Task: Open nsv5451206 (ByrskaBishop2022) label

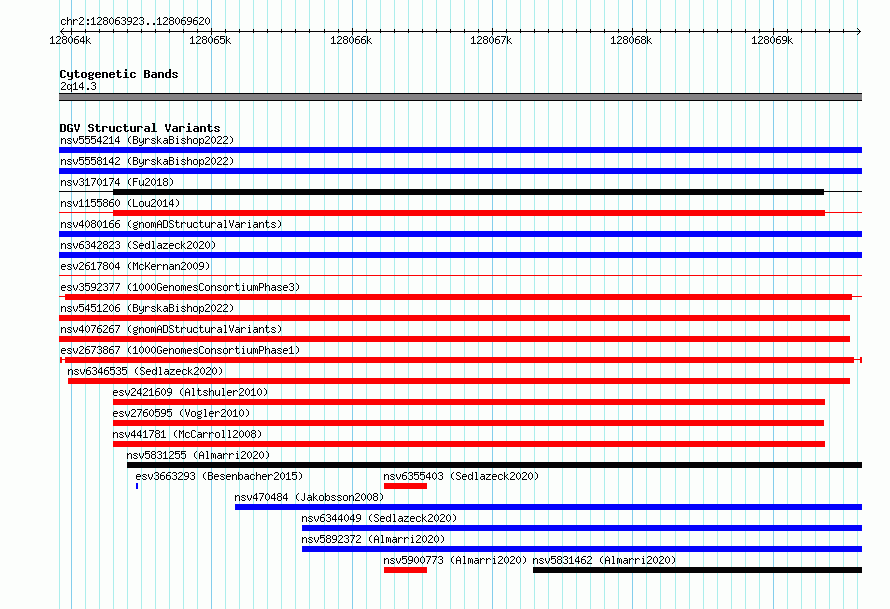Action: point(147,308)
